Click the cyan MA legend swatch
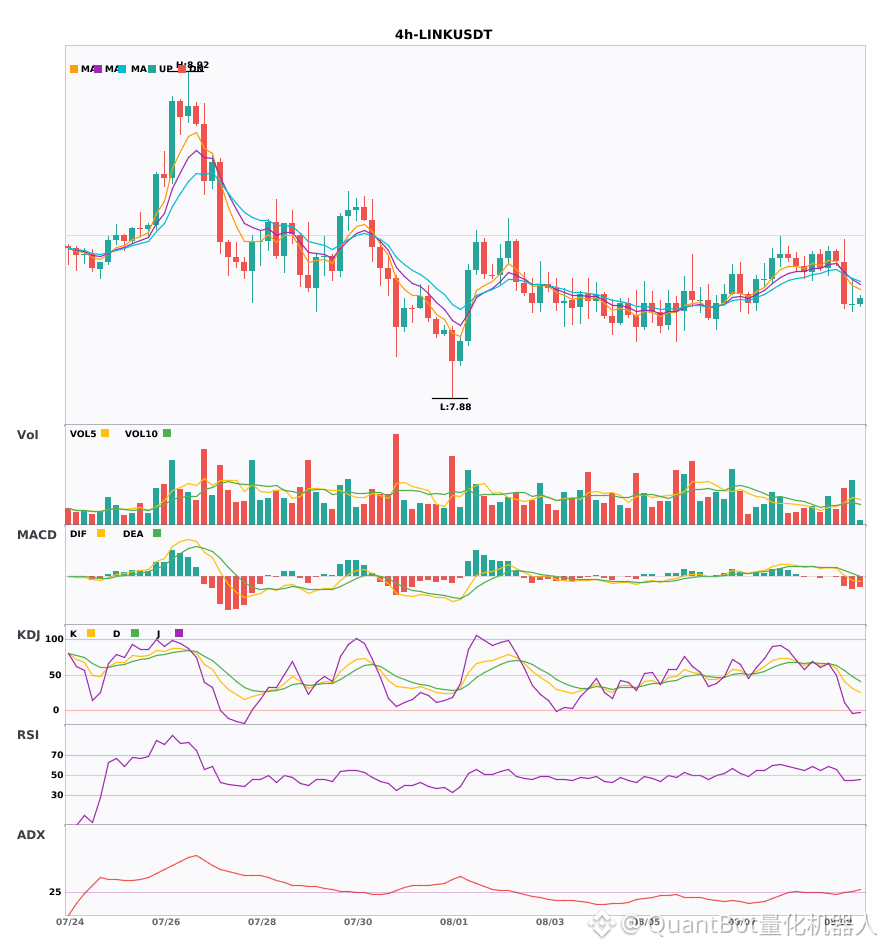885x950 pixels. [122, 69]
